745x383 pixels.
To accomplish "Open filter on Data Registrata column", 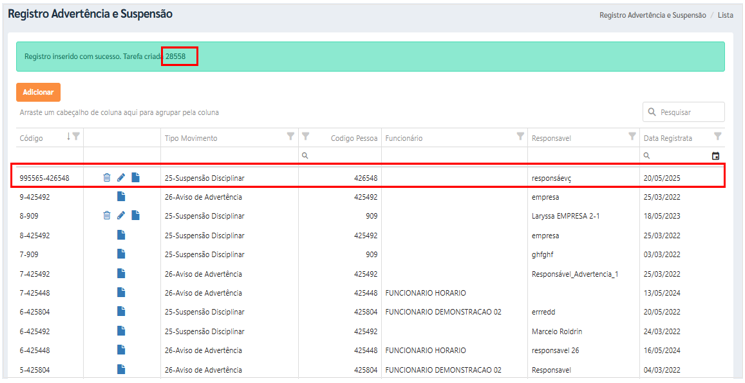I will click(717, 137).
